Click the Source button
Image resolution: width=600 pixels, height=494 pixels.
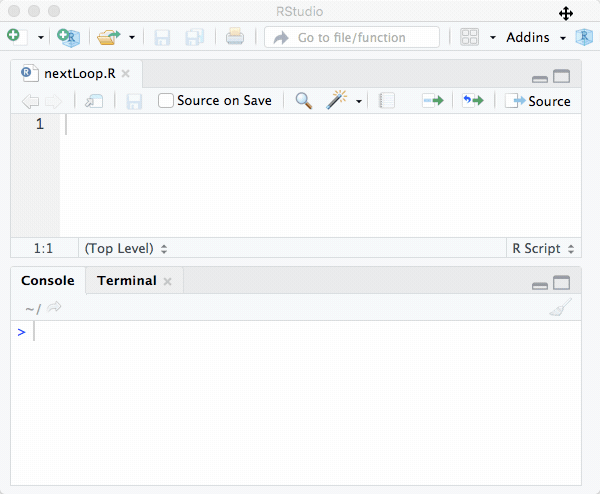click(x=538, y=101)
